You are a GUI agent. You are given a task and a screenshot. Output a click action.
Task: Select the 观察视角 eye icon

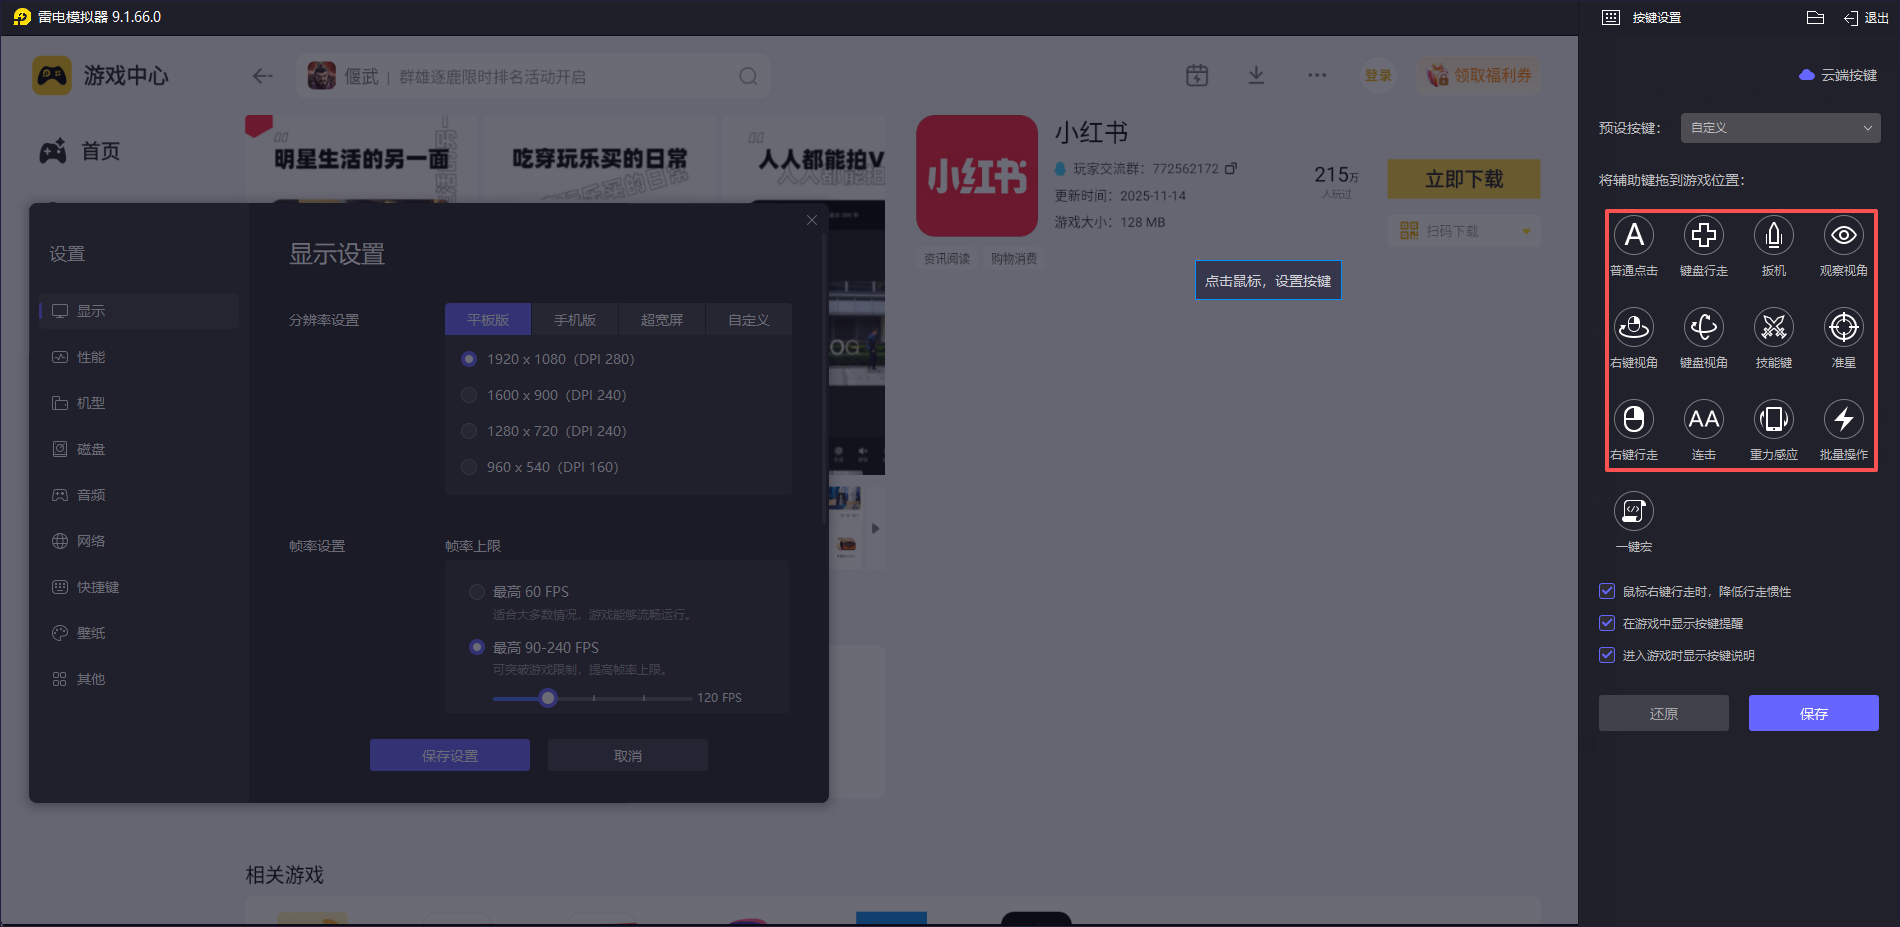(x=1844, y=236)
